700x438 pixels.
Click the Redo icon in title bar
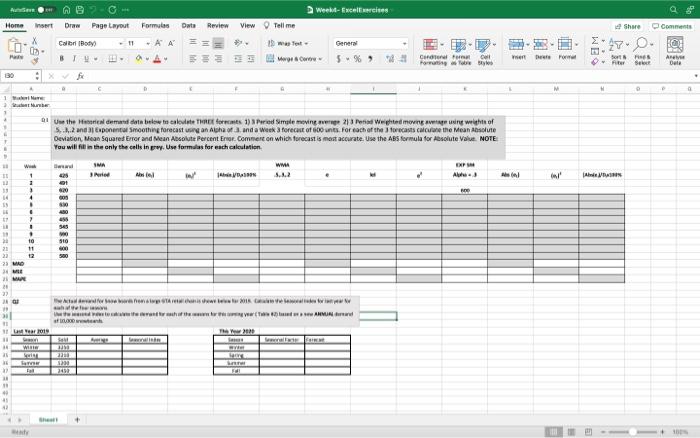pos(112,10)
